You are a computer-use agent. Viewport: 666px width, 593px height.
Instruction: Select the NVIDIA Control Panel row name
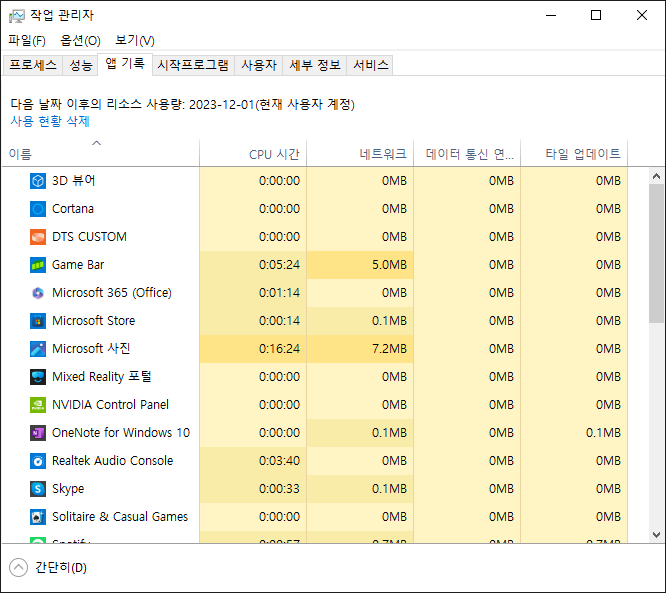(x=110, y=405)
